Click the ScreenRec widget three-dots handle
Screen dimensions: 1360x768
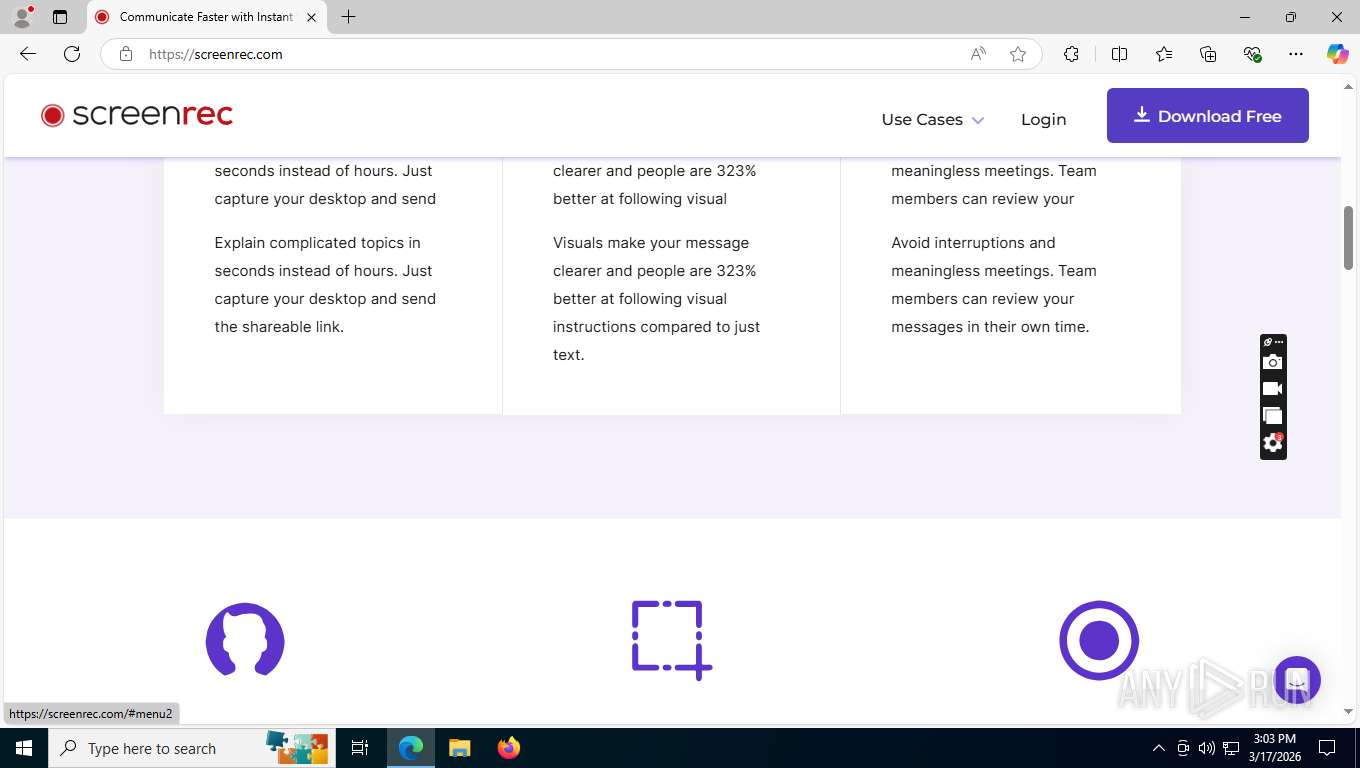tap(1278, 342)
